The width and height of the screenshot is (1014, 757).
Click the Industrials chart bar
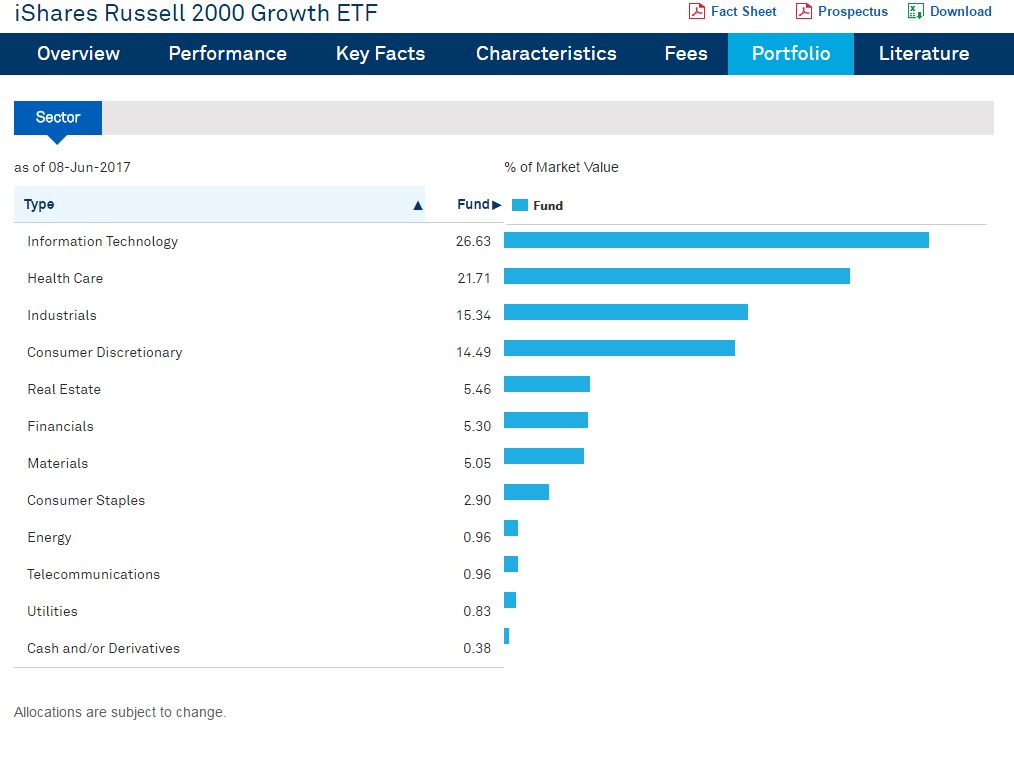click(x=626, y=312)
